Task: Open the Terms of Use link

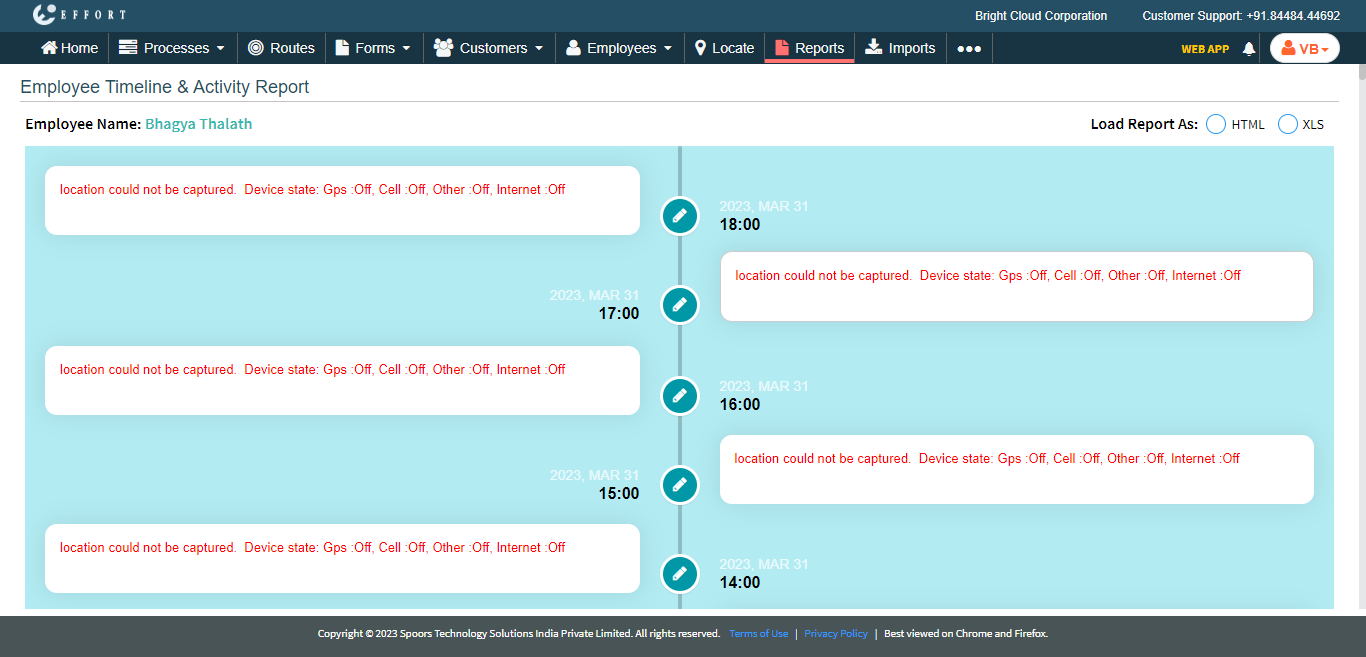Action: point(758,633)
